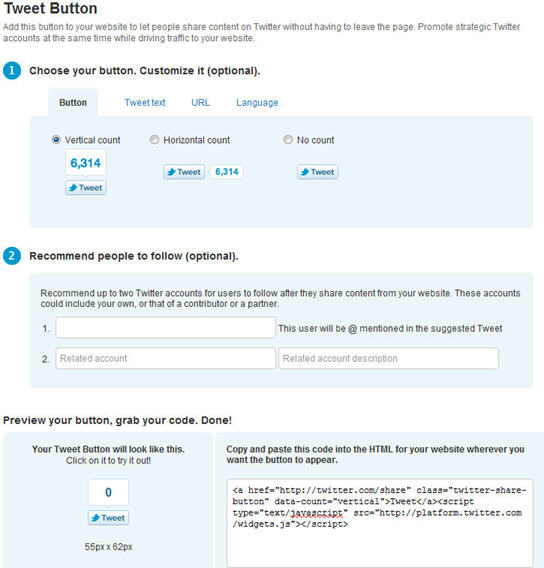544x568 pixels.
Task: Choose the No count radio option
Action: tap(288, 139)
